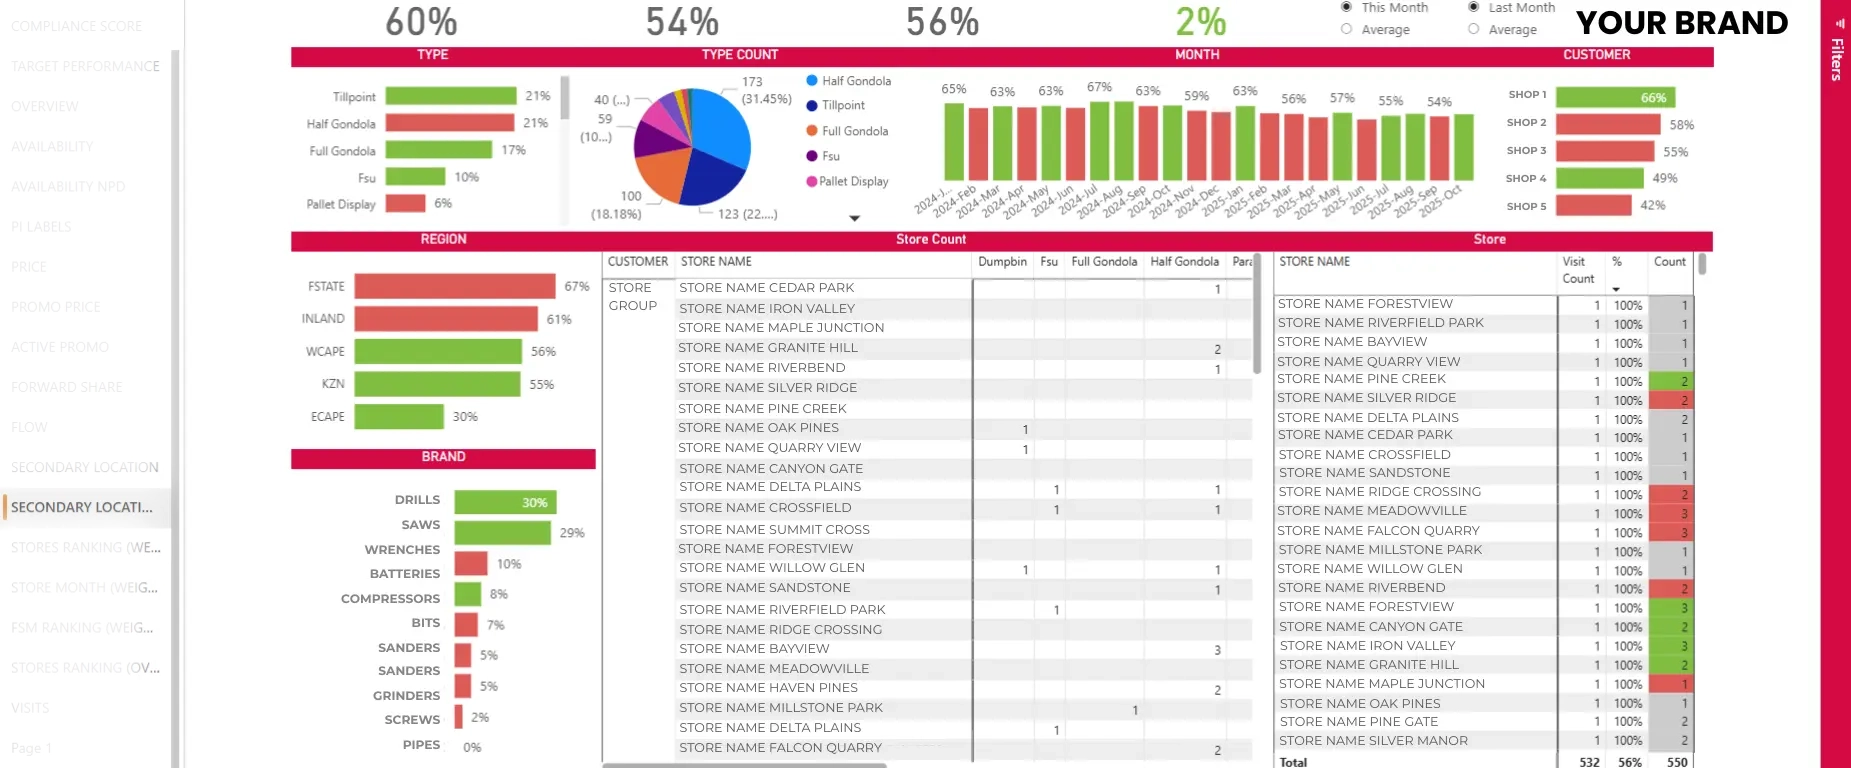Click SHOP 1 bar in Customer chart
1851x768 pixels.
(x=1614, y=97)
